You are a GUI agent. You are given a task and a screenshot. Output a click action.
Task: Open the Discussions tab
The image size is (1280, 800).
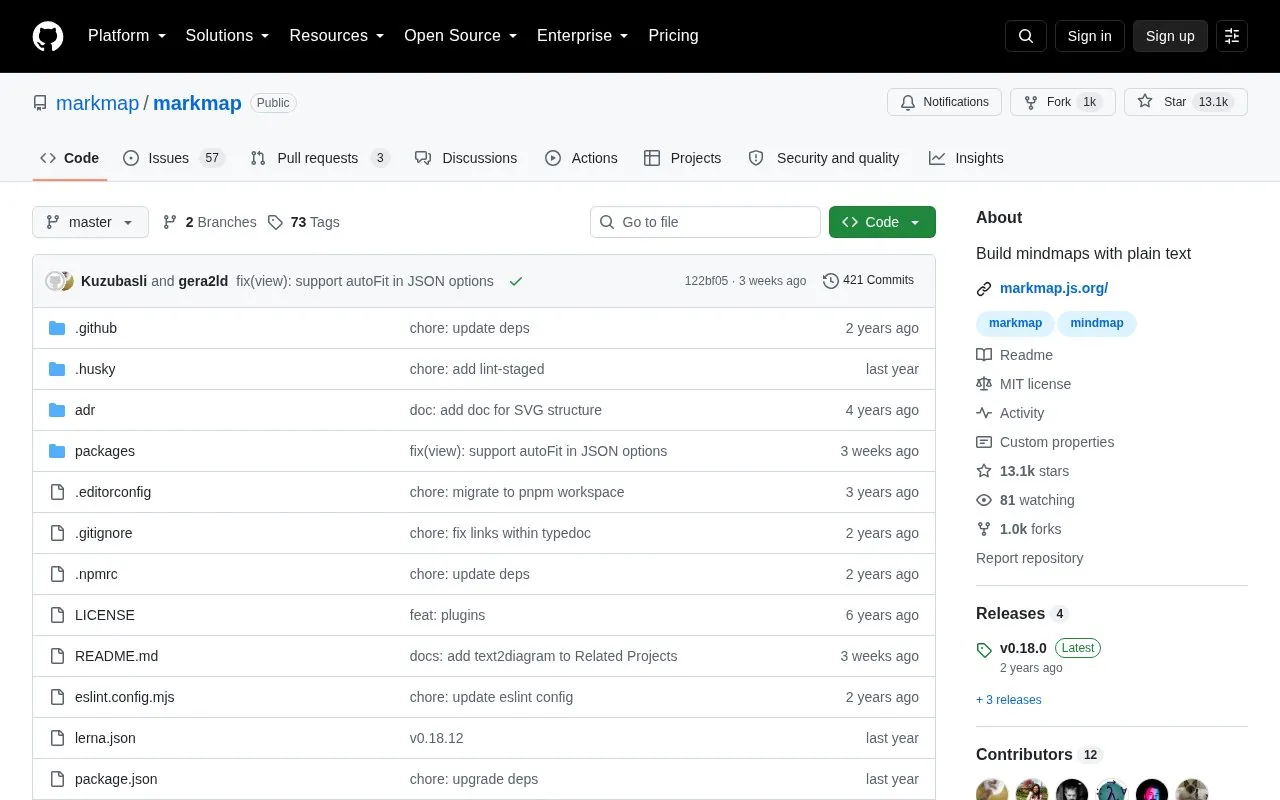coord(466,158)
